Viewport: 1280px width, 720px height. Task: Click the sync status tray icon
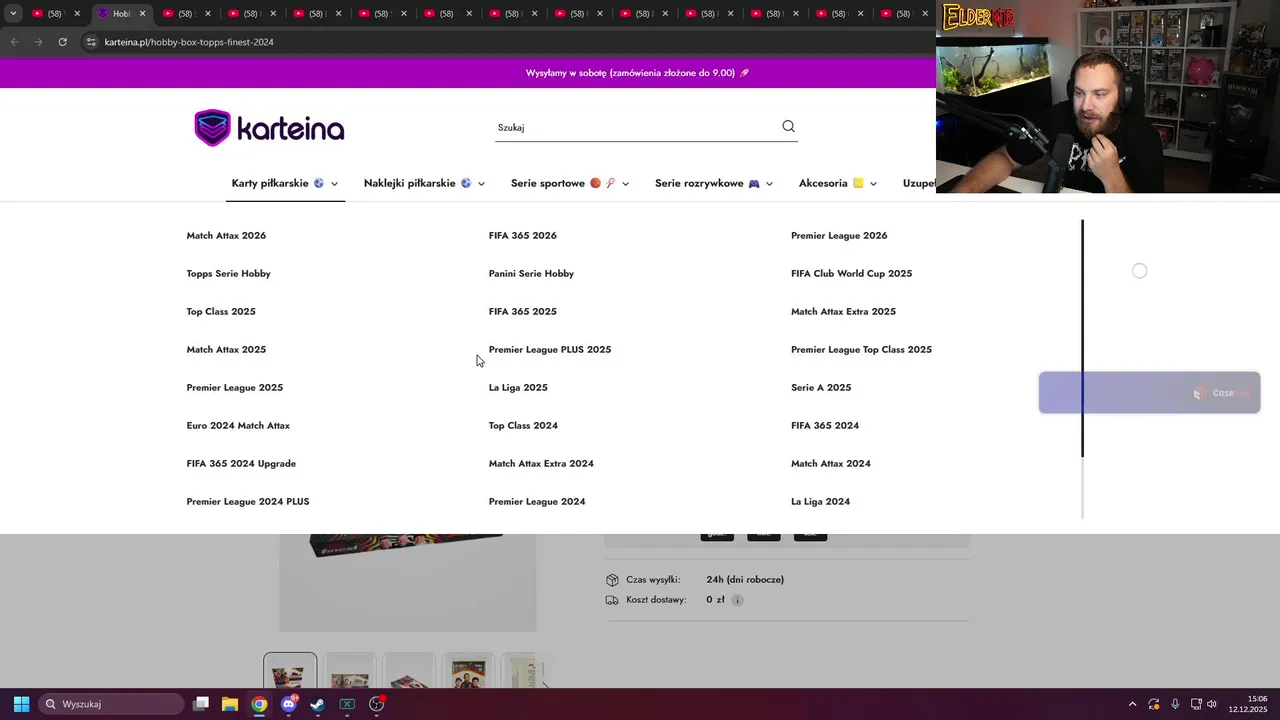click(1154, 704)
